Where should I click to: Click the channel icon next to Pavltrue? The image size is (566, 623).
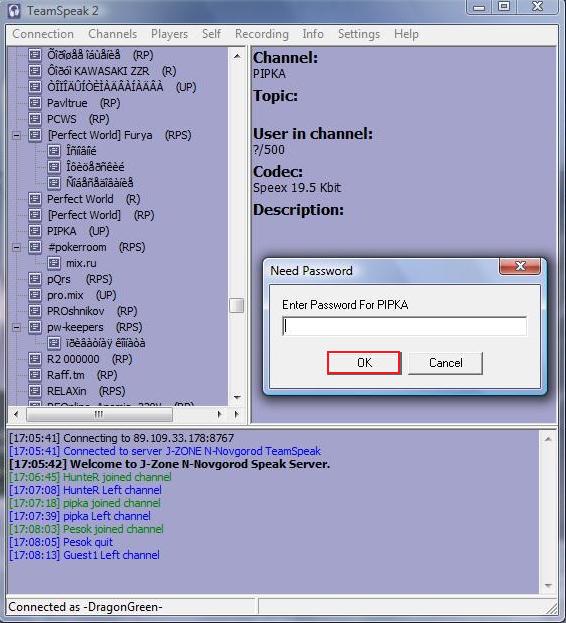[35, 103]
